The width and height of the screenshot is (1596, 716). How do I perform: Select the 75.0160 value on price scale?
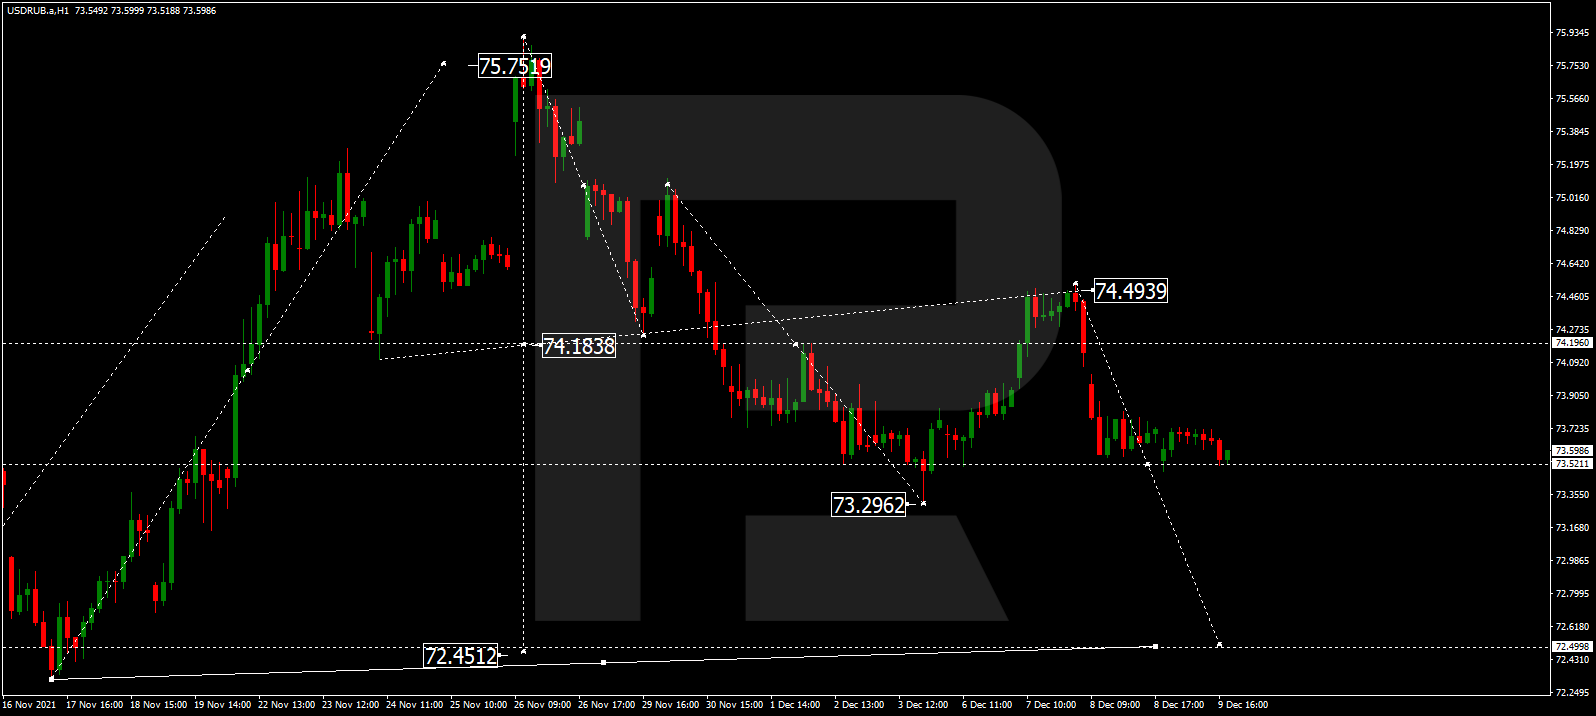click(1571, 198)
